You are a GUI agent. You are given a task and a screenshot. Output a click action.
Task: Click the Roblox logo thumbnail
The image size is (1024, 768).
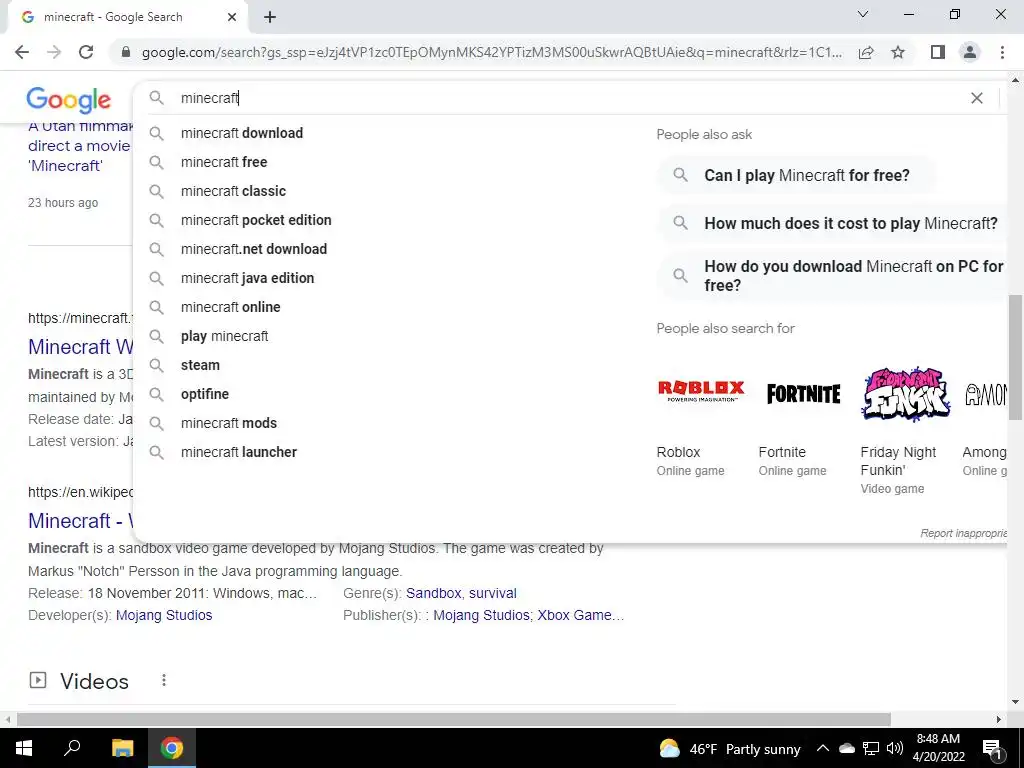pos(701,392)
